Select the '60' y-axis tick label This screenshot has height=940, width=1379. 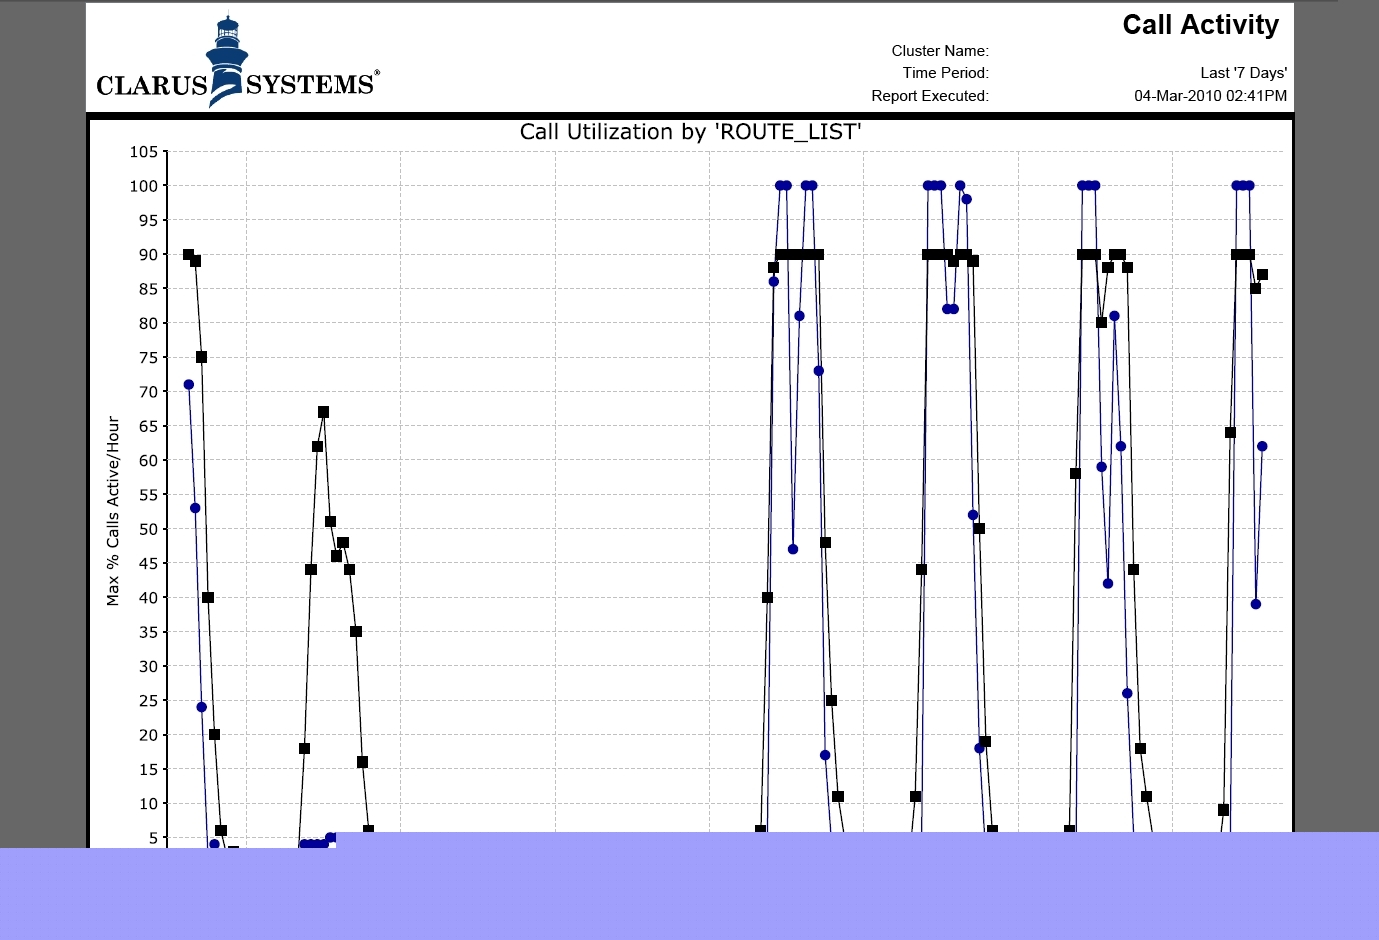click(149, 461)
